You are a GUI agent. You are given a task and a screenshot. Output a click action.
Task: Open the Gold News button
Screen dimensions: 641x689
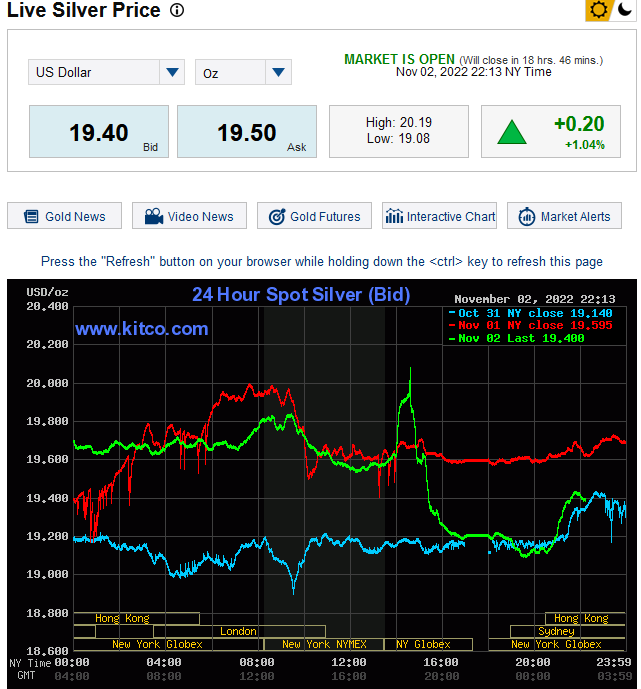coord(65,216)
